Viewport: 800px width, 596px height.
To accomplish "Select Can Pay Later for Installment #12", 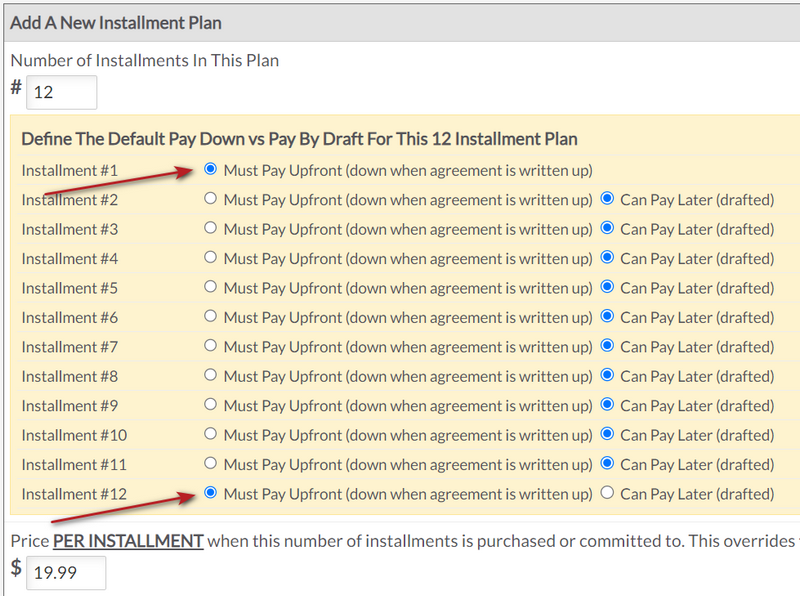I will pyautogui.click(x=608, y=493).
